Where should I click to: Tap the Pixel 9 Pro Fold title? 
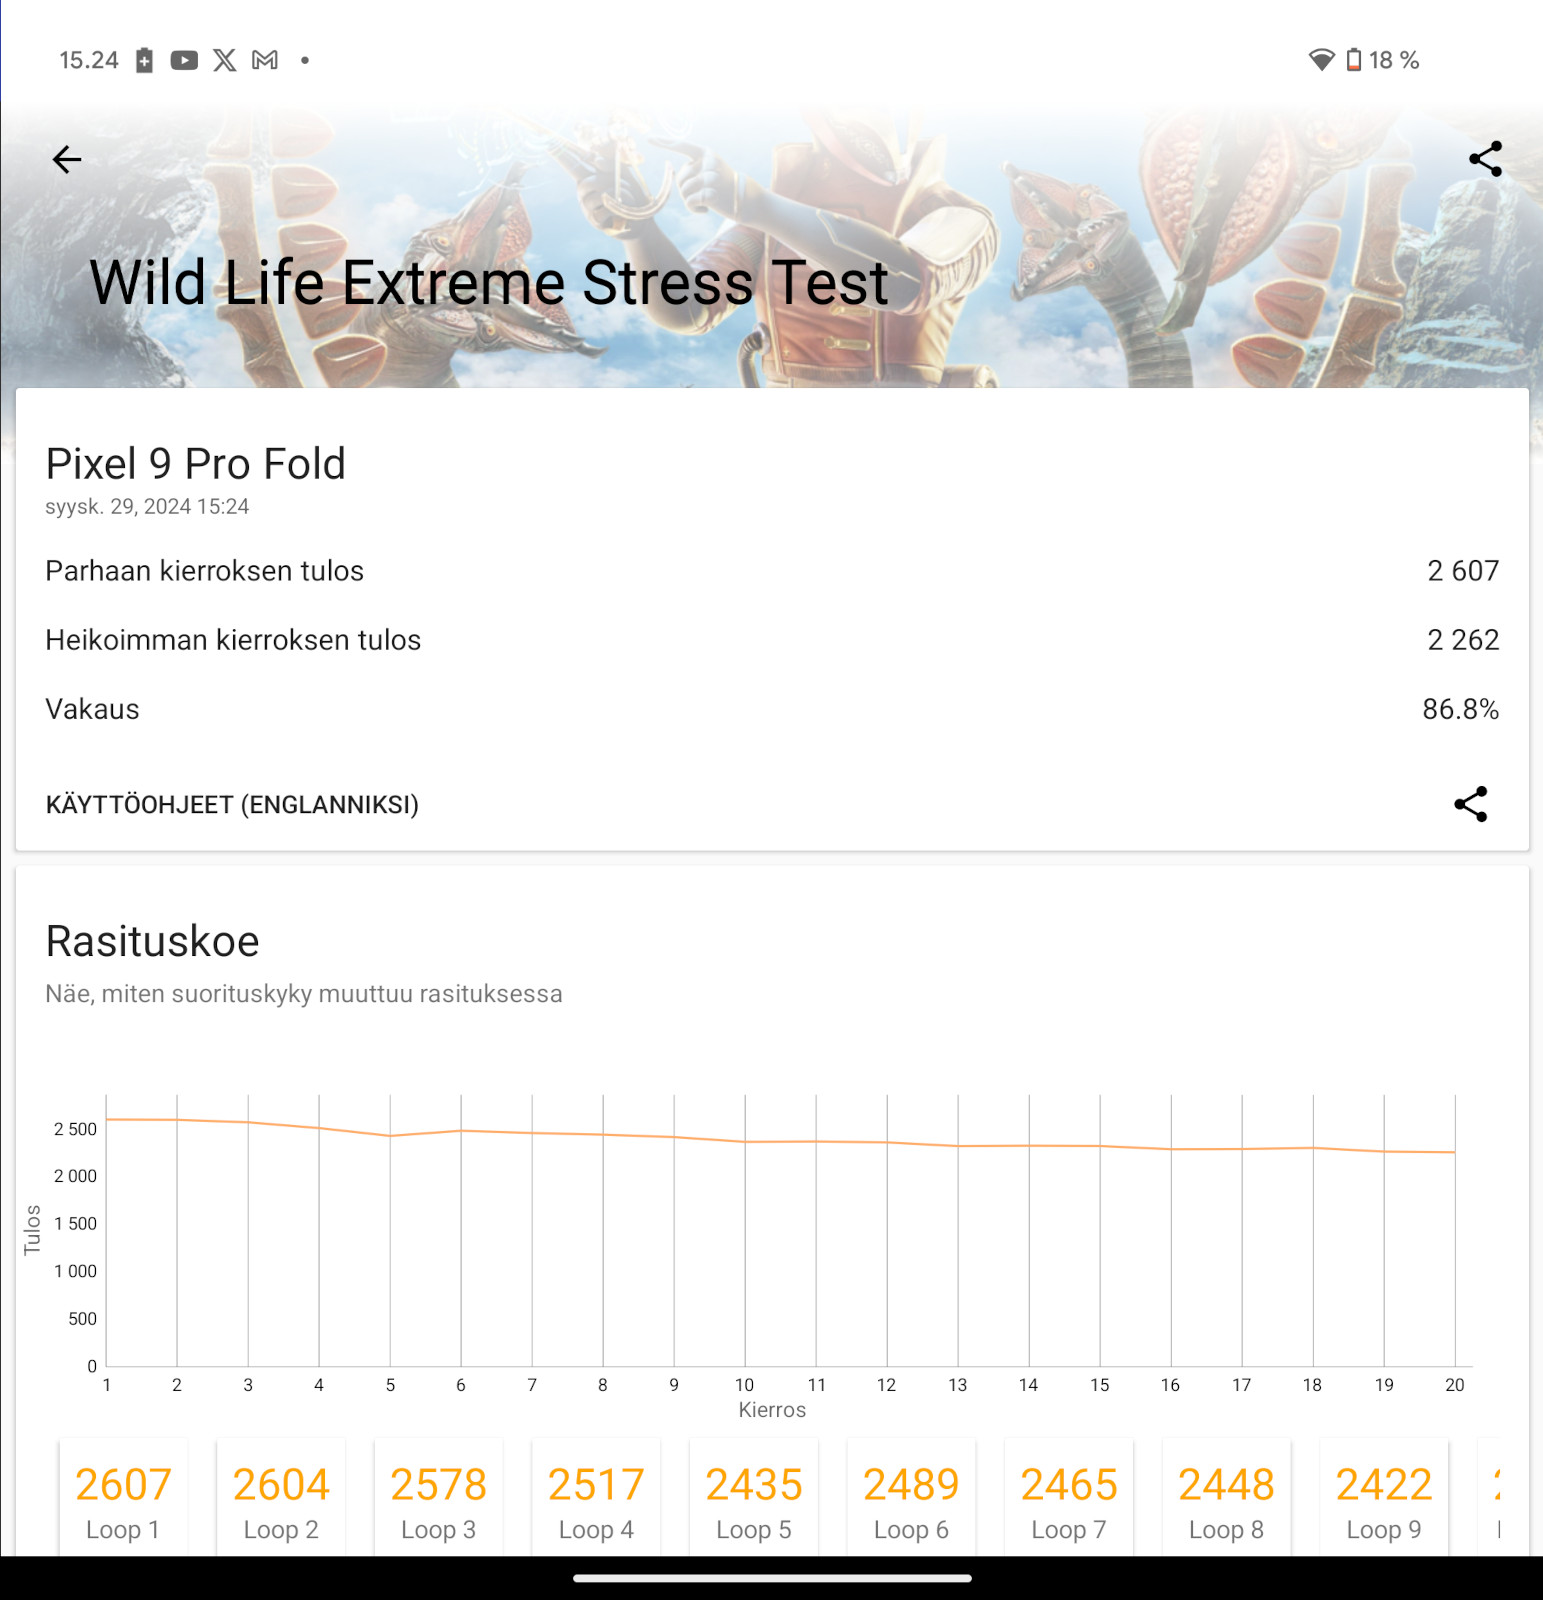196,464
